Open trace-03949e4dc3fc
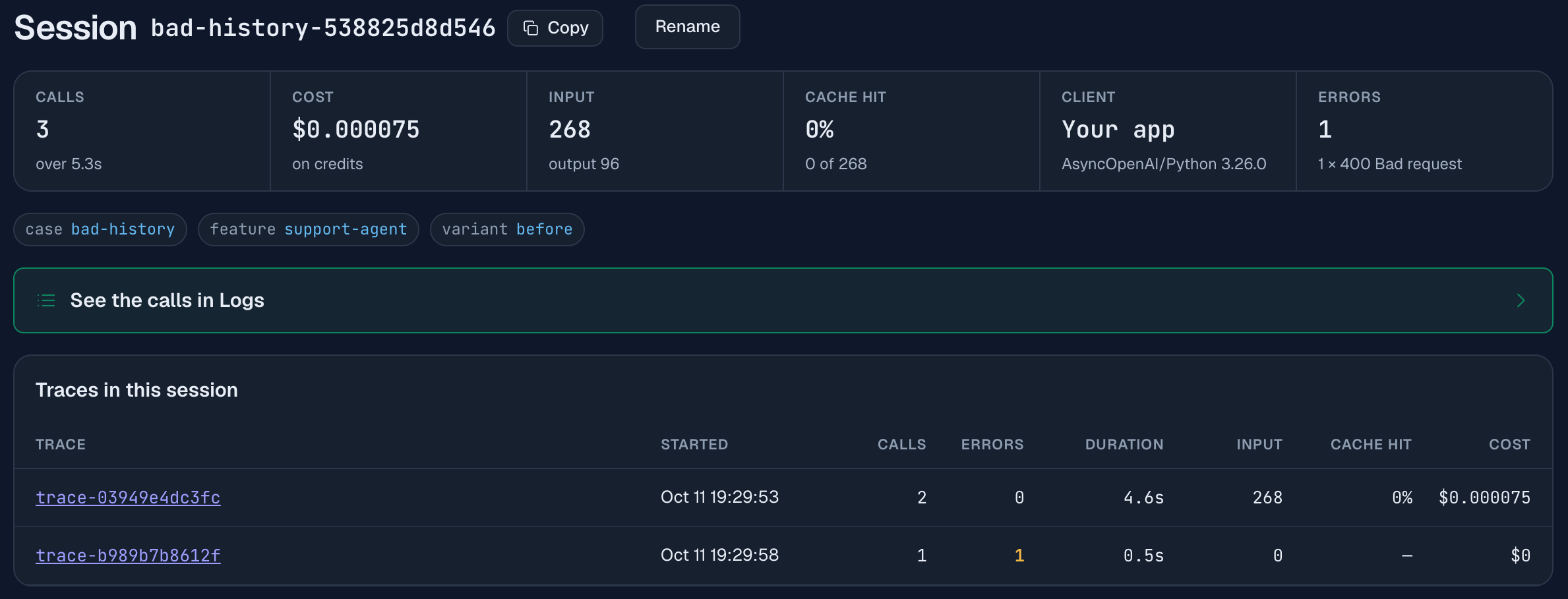Viewport: 1568px width, 599px height. point(128,497)
